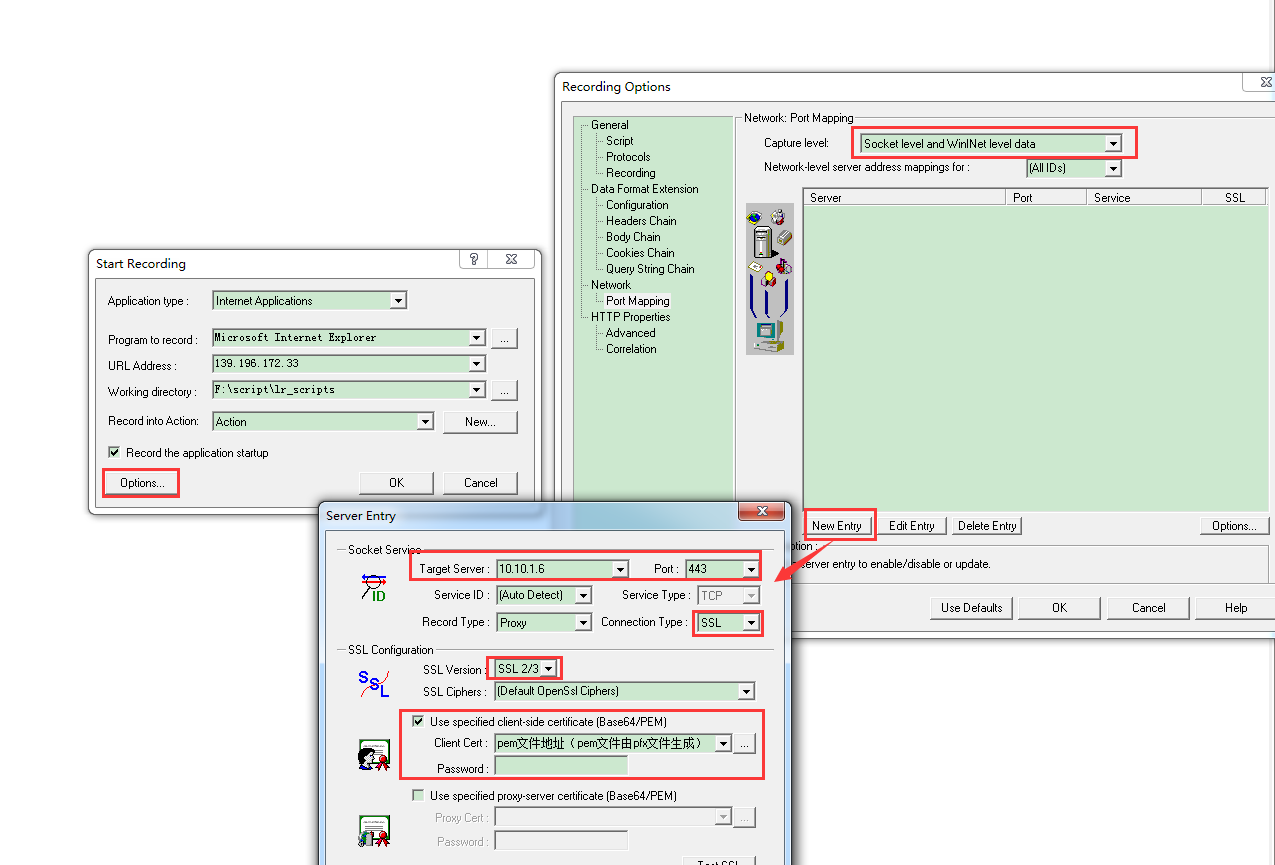The width and height of the screenshot is (1275, 865).
Task: Select HTTP Properties tree node
Action: 630,317
